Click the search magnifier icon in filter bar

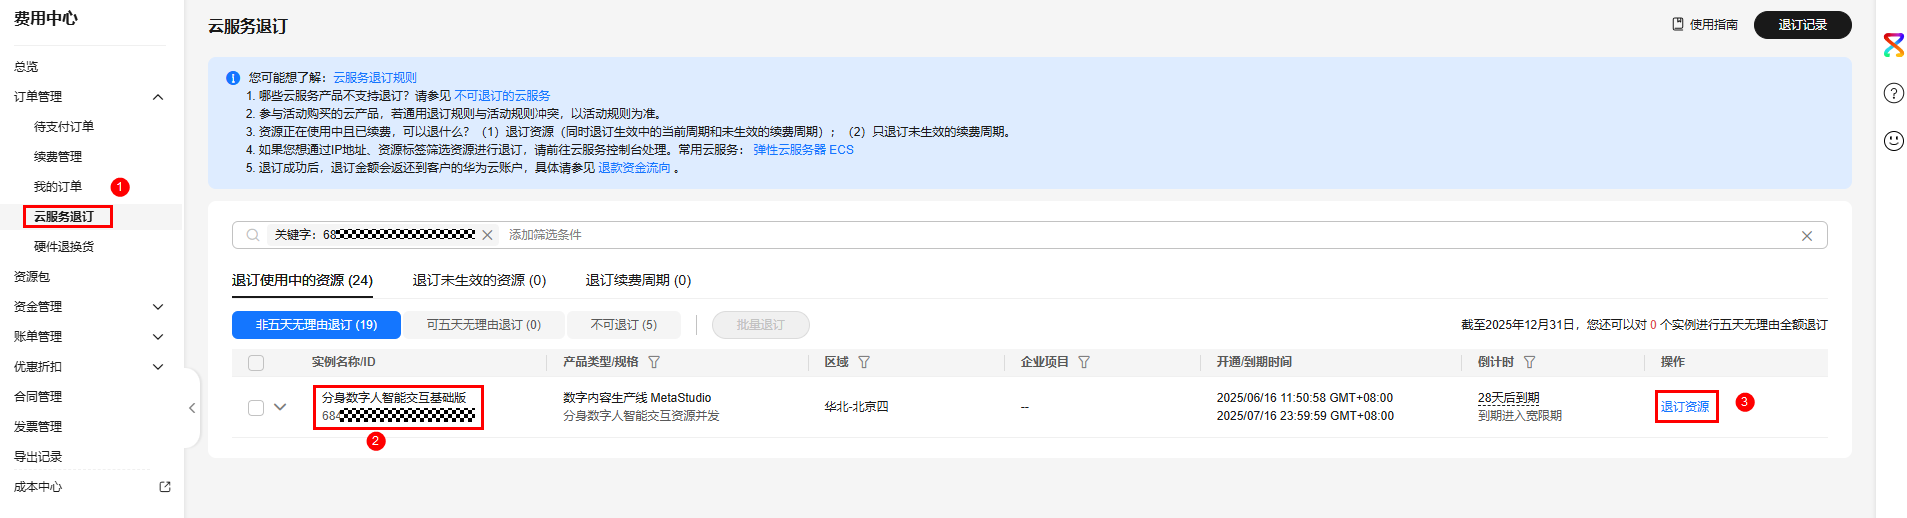253,235
